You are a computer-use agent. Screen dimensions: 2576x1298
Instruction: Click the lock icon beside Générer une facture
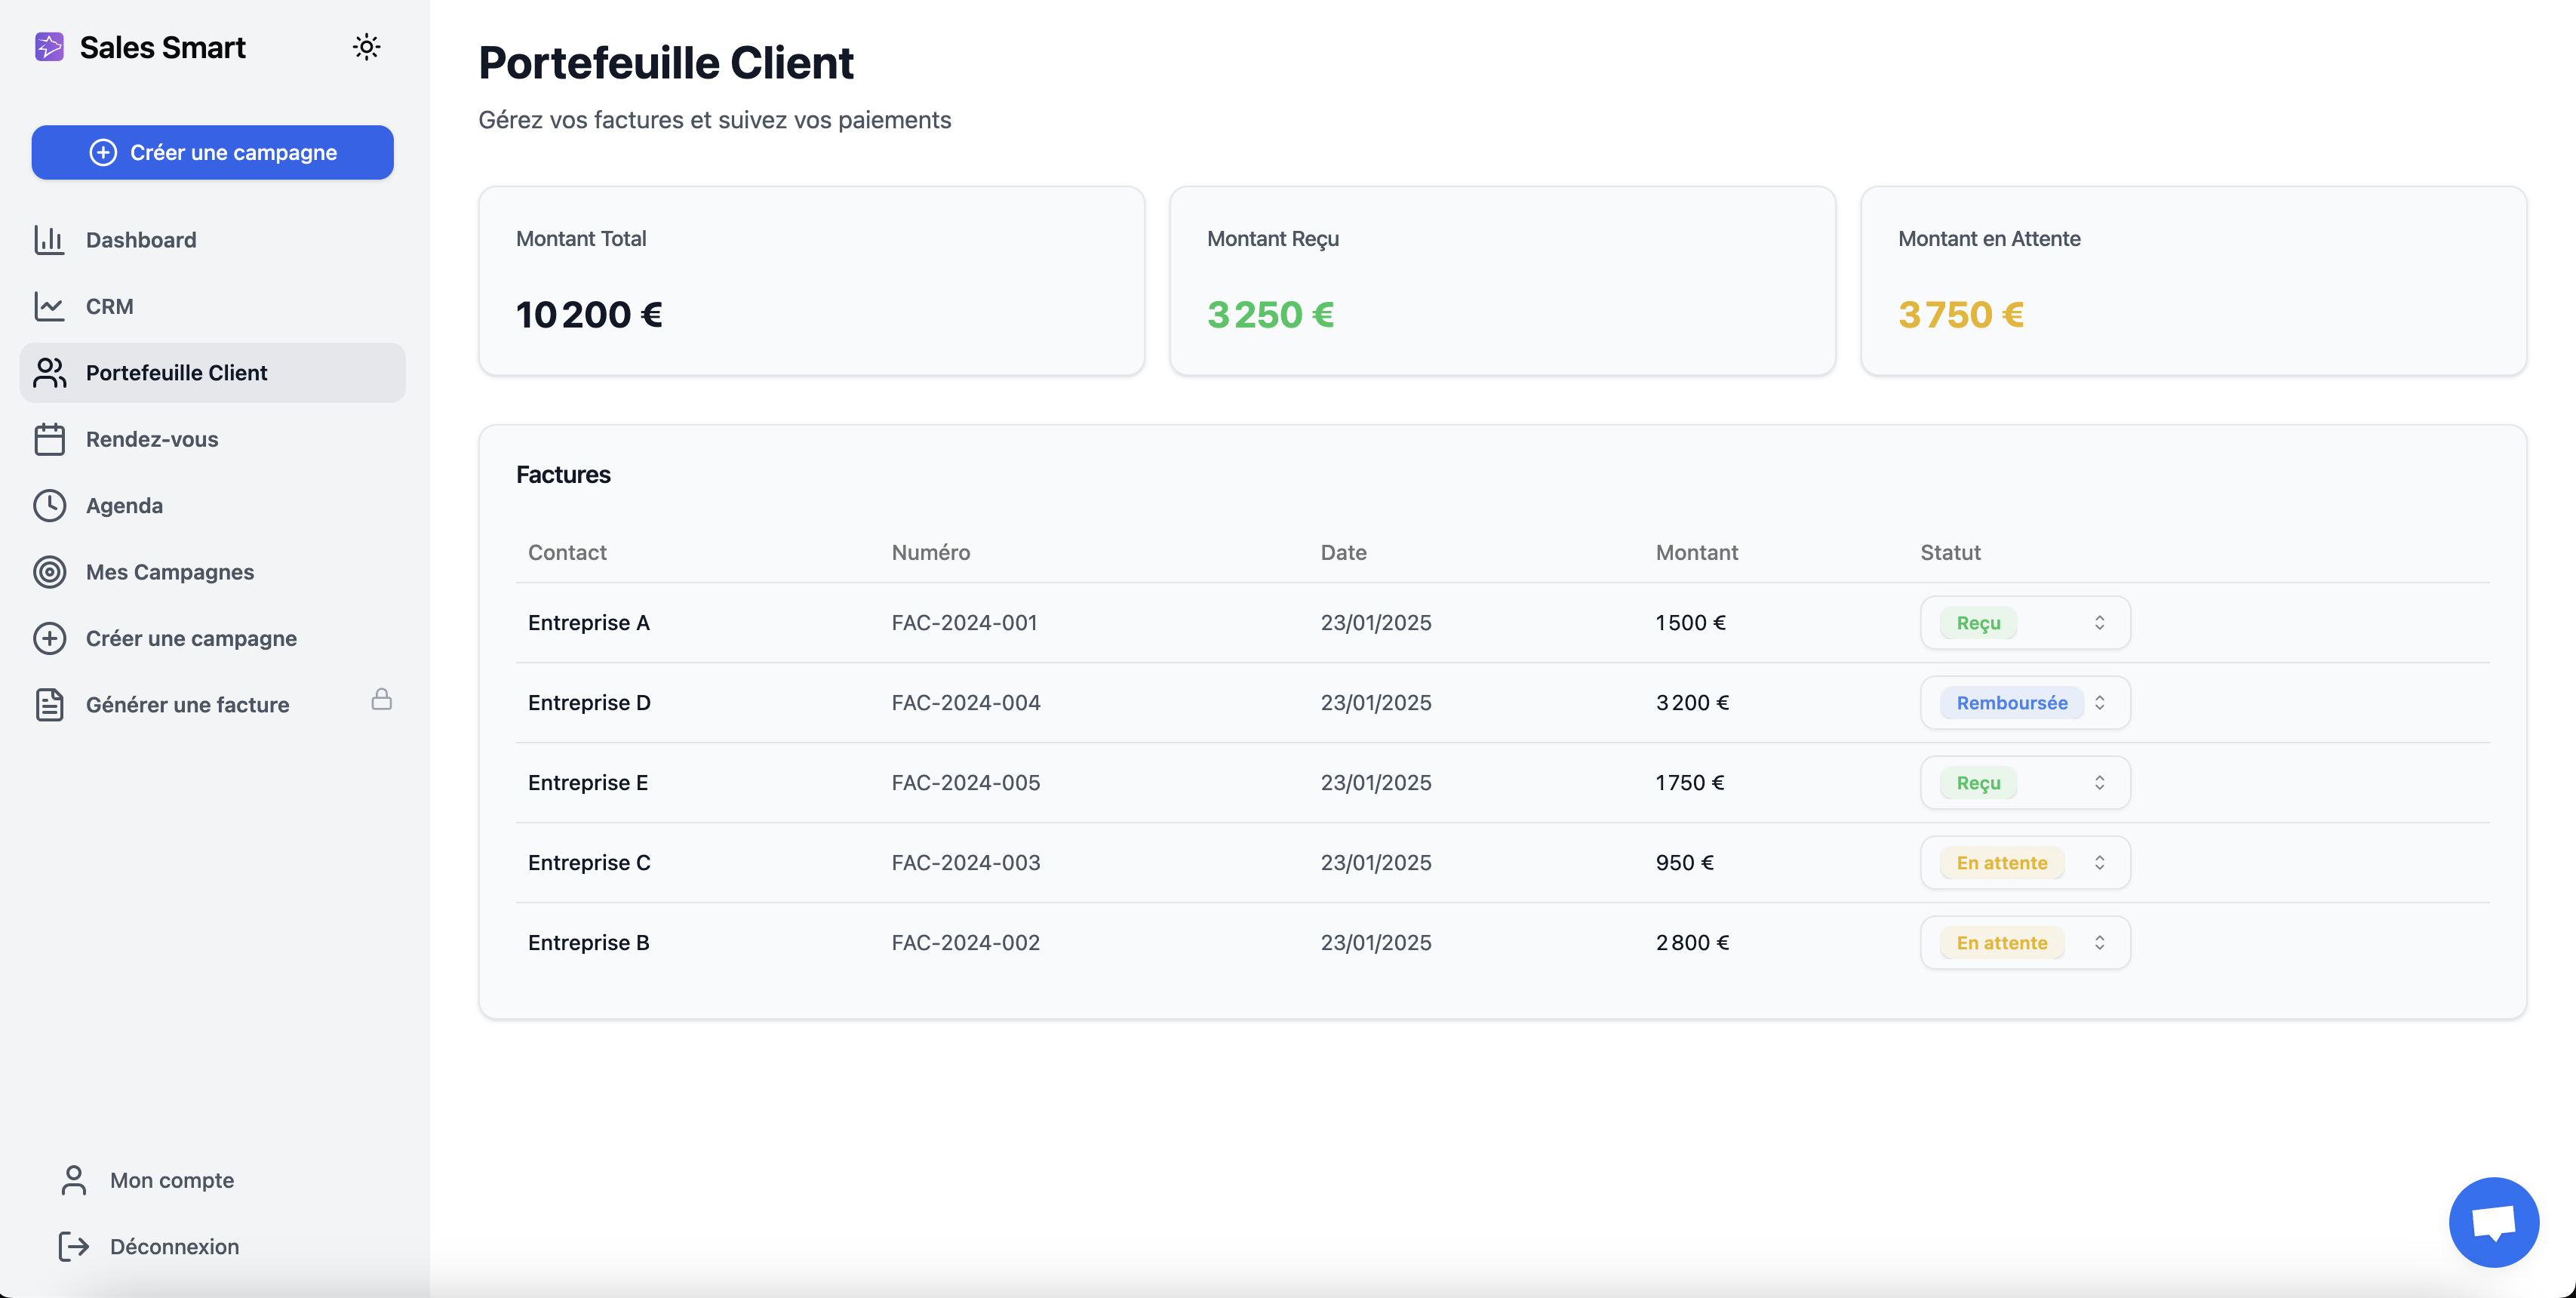(381, 699)
